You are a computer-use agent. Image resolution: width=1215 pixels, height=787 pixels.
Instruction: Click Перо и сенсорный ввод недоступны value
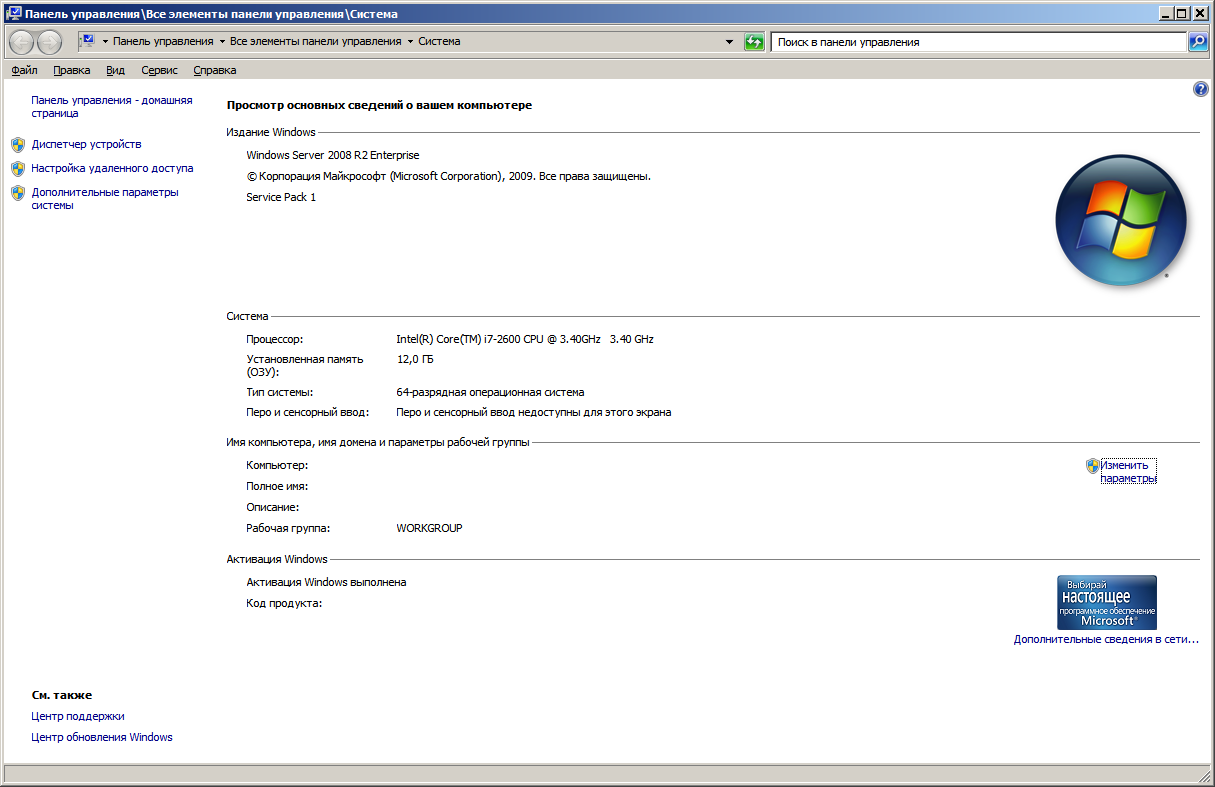[534, 412]
